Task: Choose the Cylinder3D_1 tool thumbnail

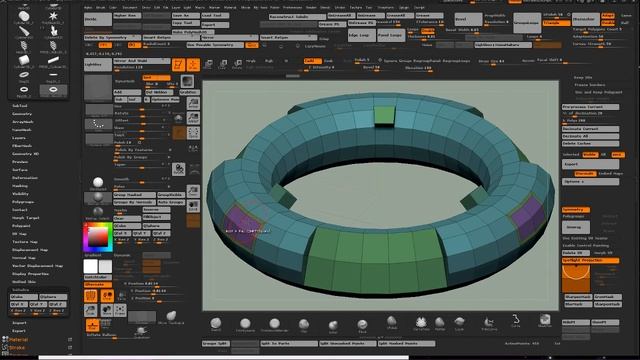Action: (x=24, y=16)
